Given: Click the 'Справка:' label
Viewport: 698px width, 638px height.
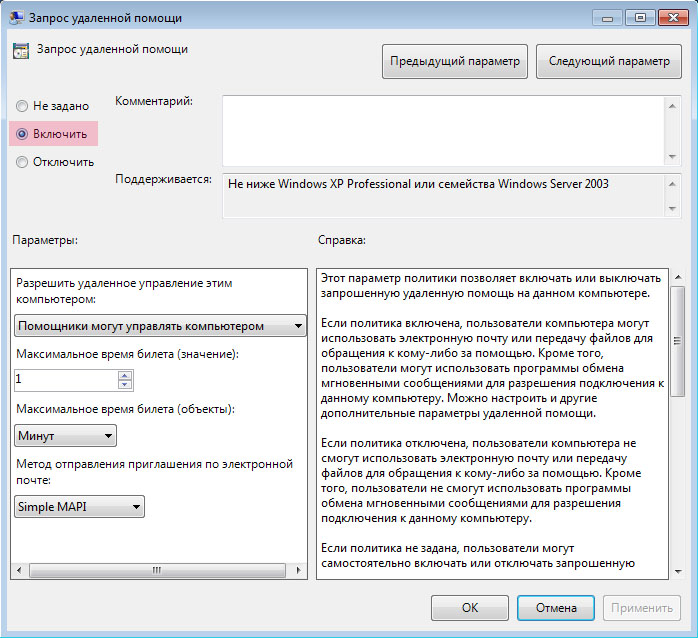Looking at the screenshot, I should point(342,240).
